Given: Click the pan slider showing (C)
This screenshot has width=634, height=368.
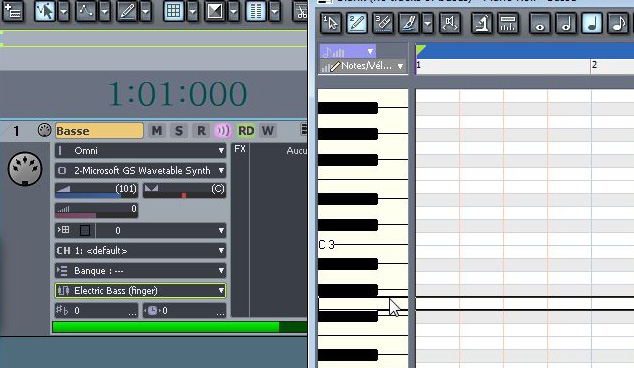Looking at the screenshot, I should pos(184,190).
